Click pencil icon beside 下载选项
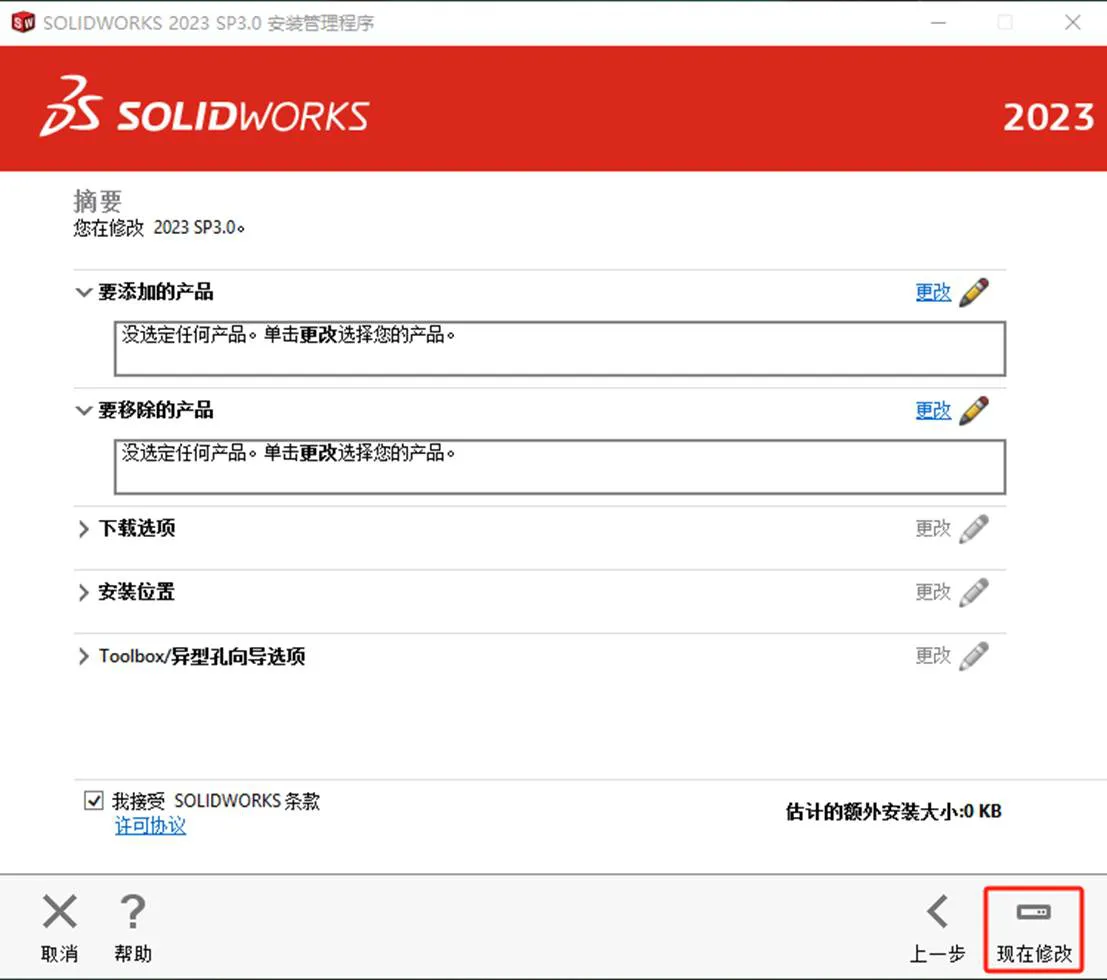Viewport: 1107px width, 980px height. pos(974,529)
